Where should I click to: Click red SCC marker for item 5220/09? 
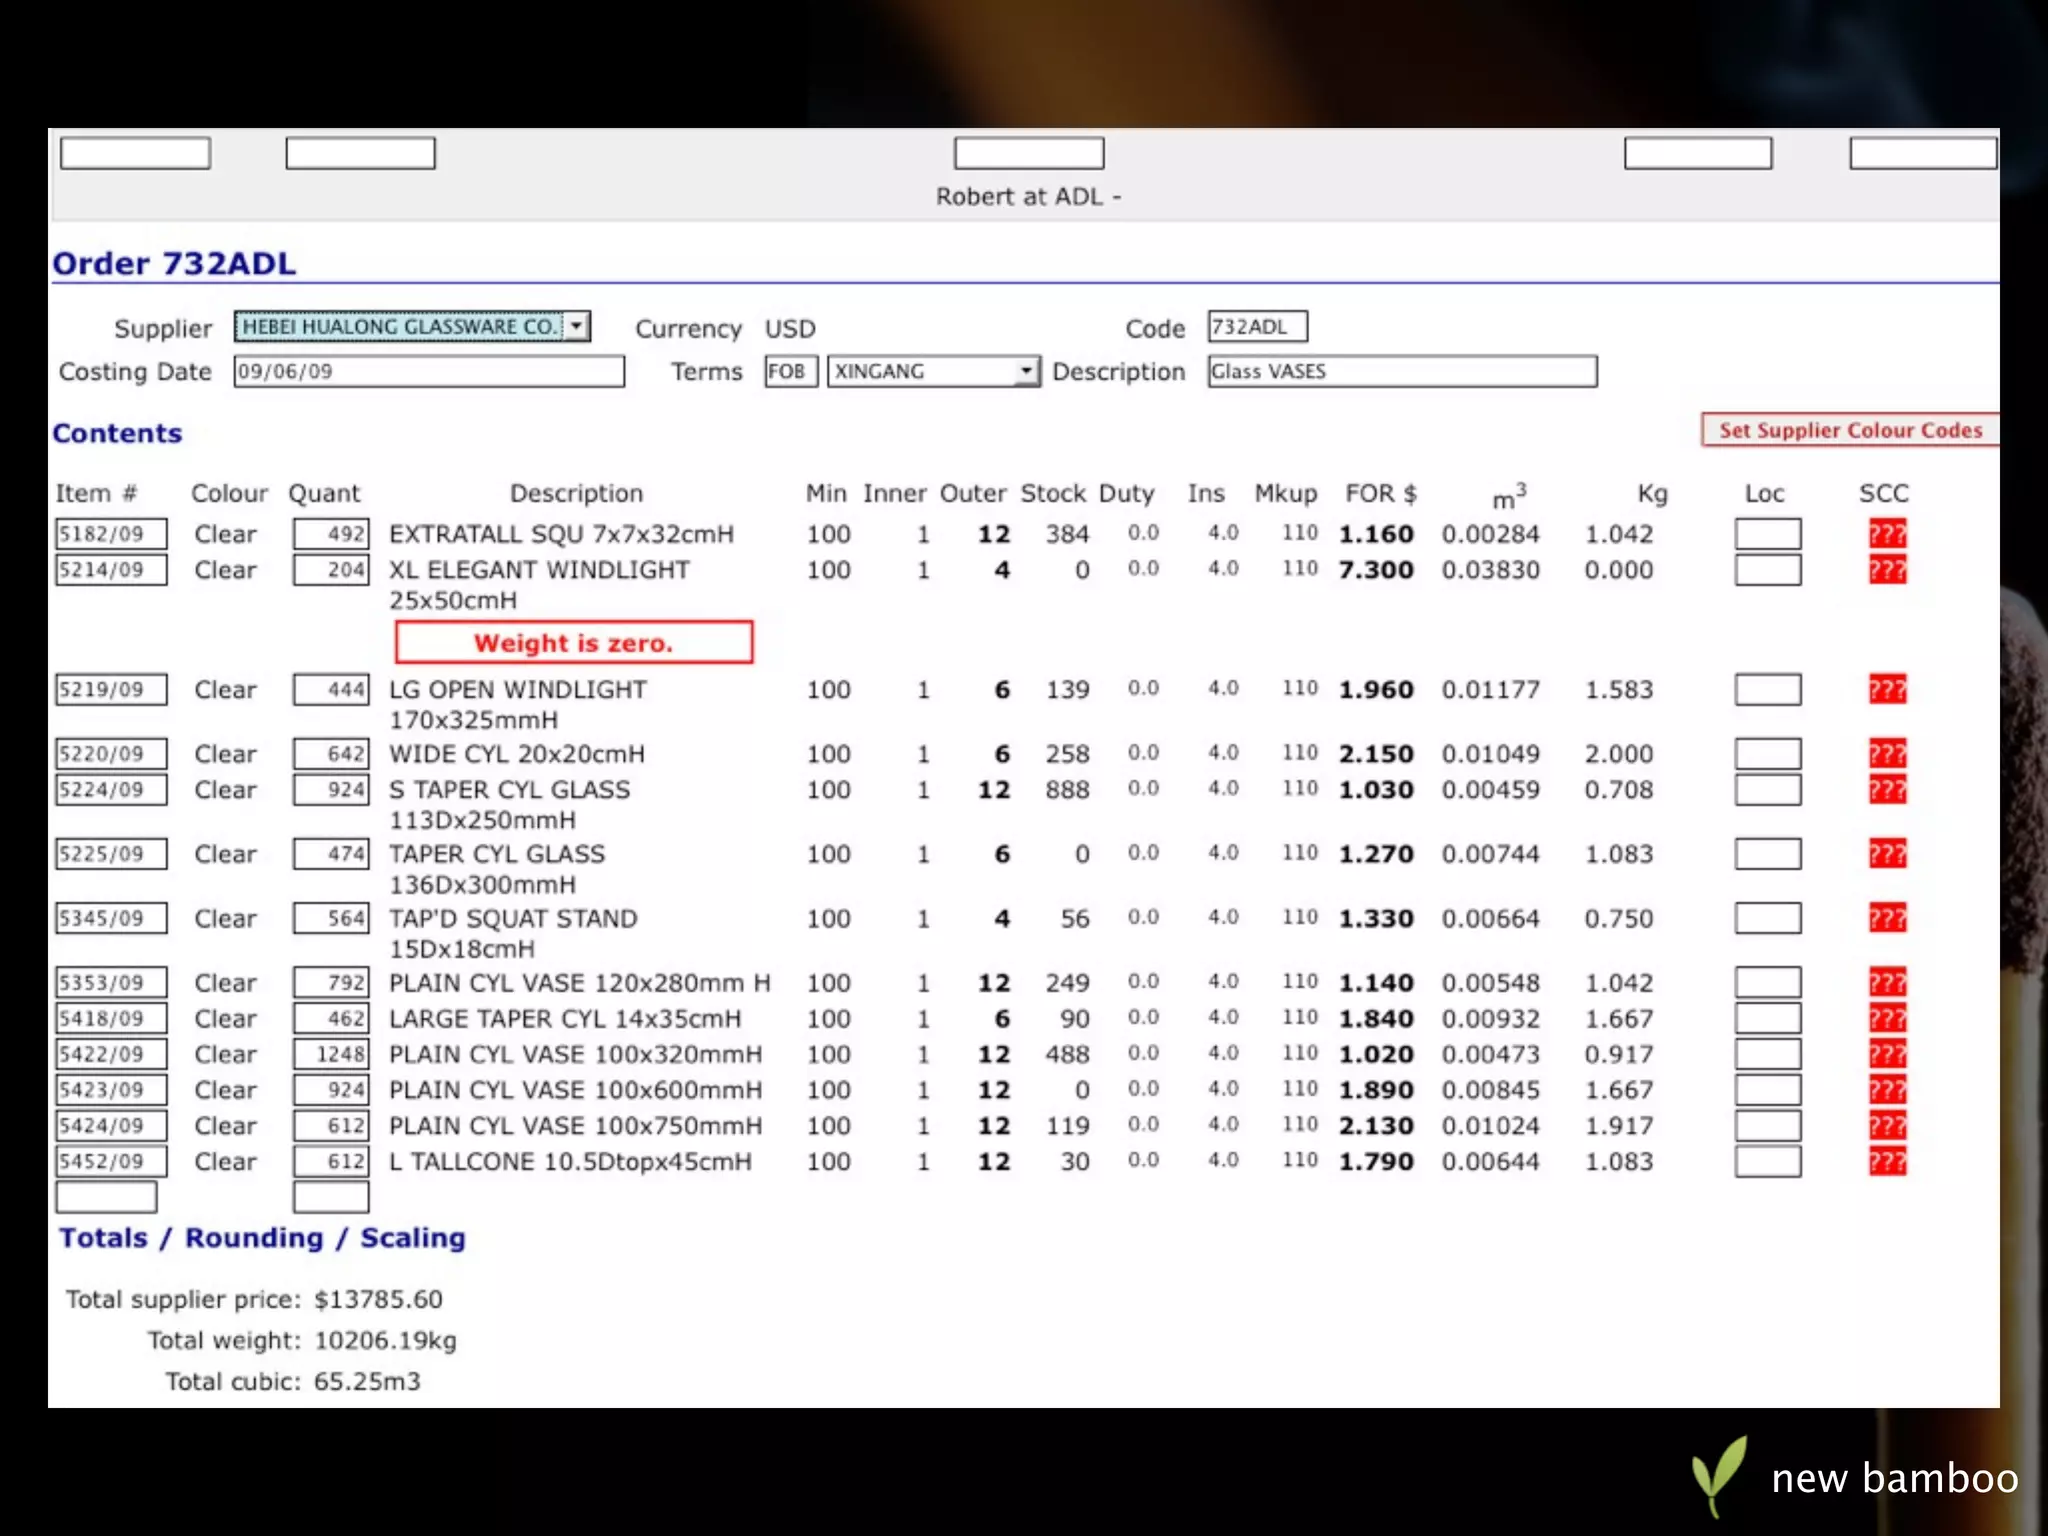[1886, 754]
